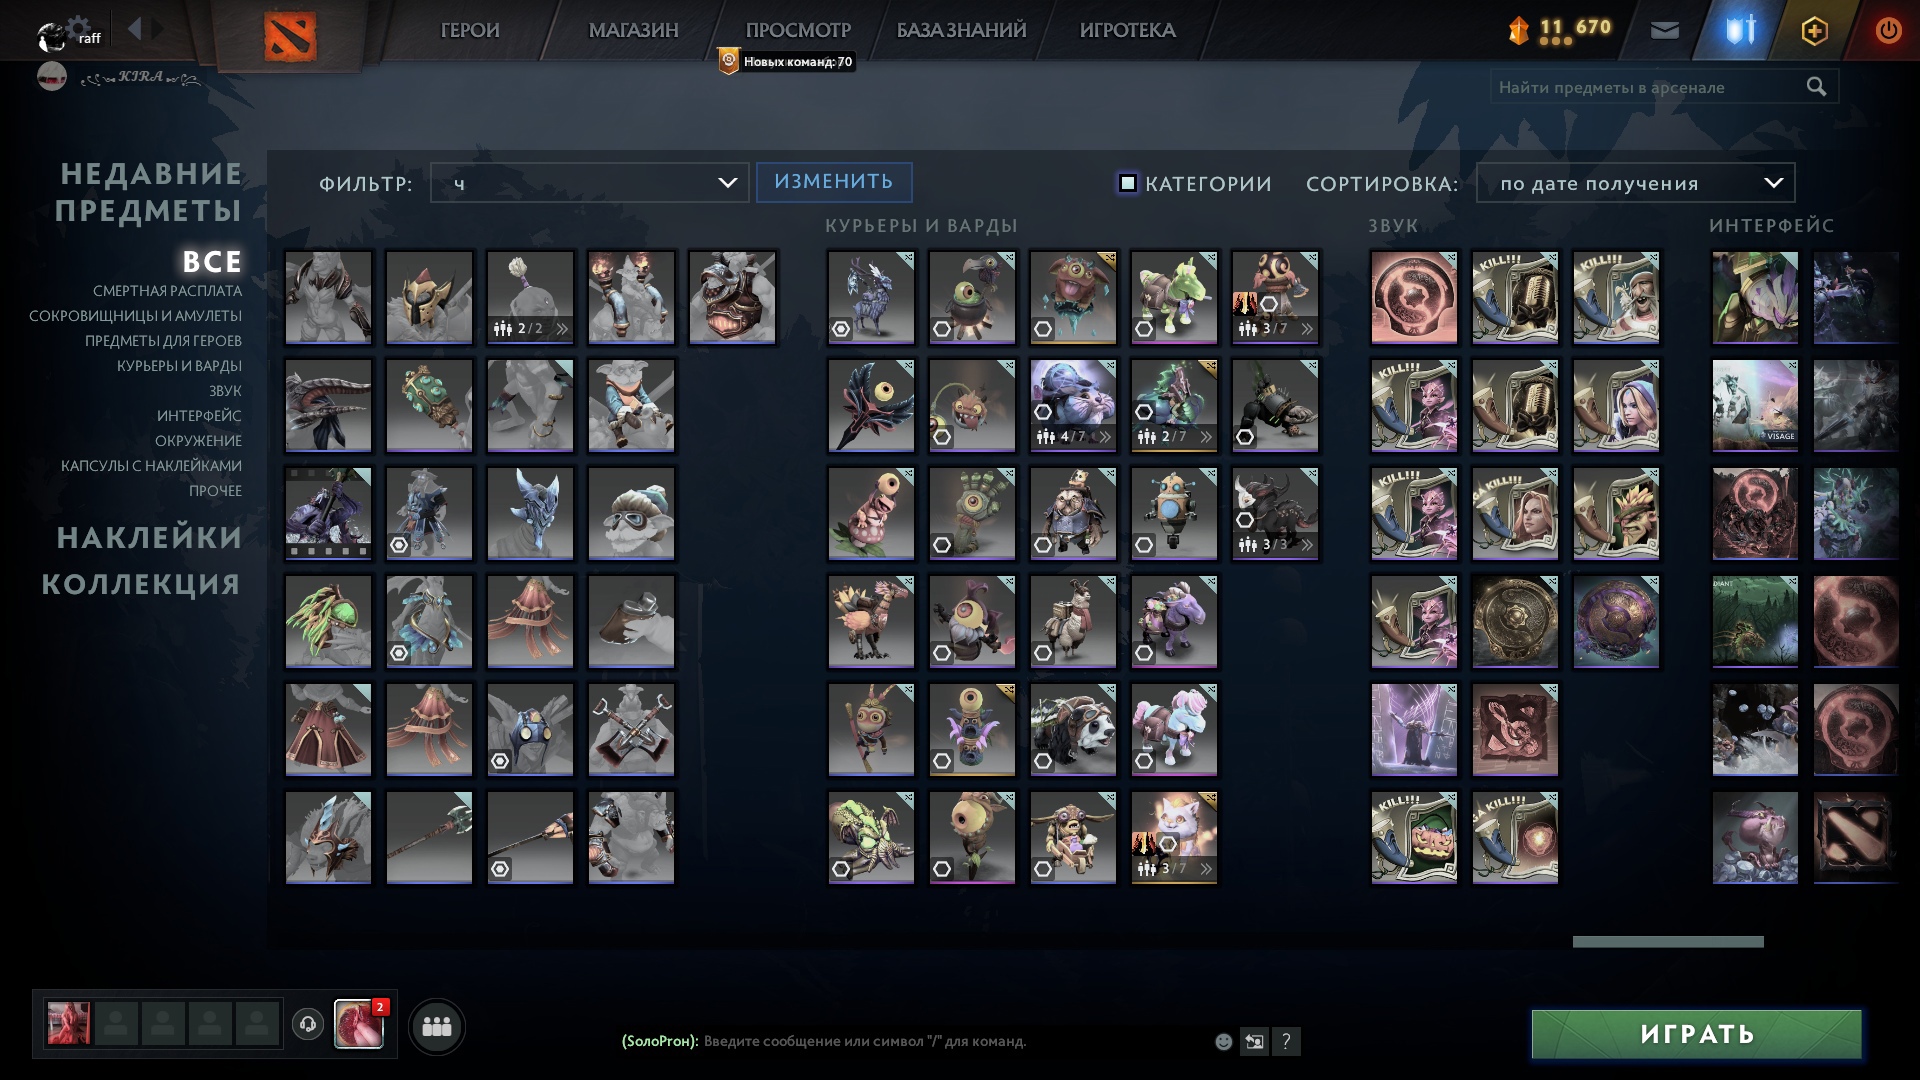
Task: Expand the 4/7 courier bundle arrows
Action: (1105, 437)
